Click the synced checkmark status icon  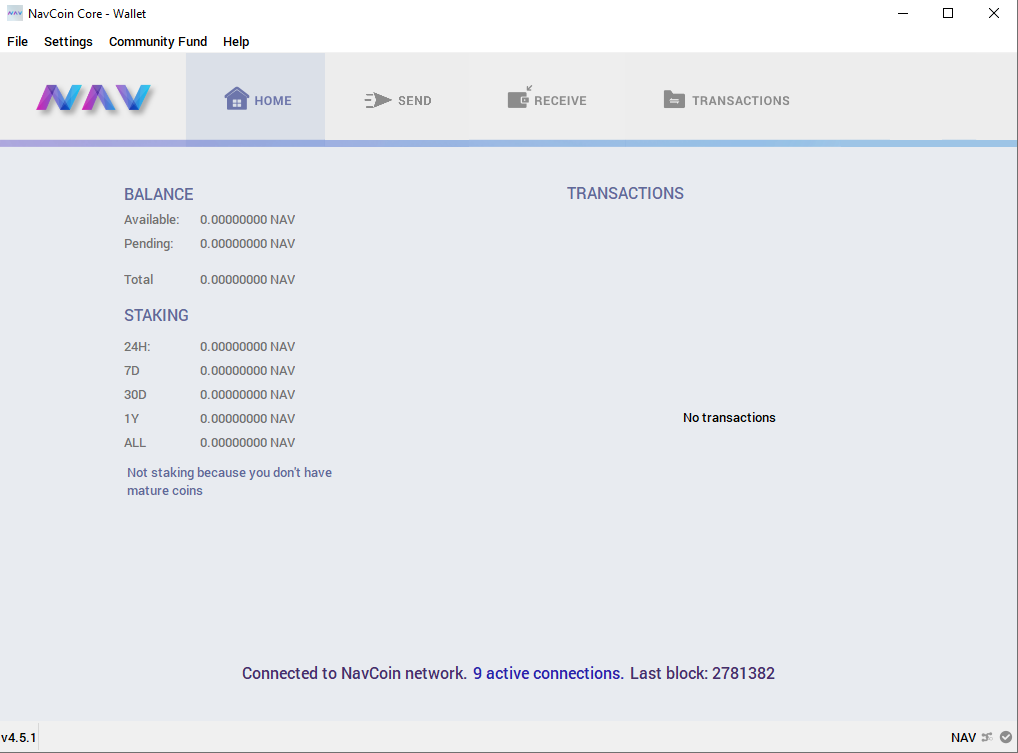pos(1006,737)
